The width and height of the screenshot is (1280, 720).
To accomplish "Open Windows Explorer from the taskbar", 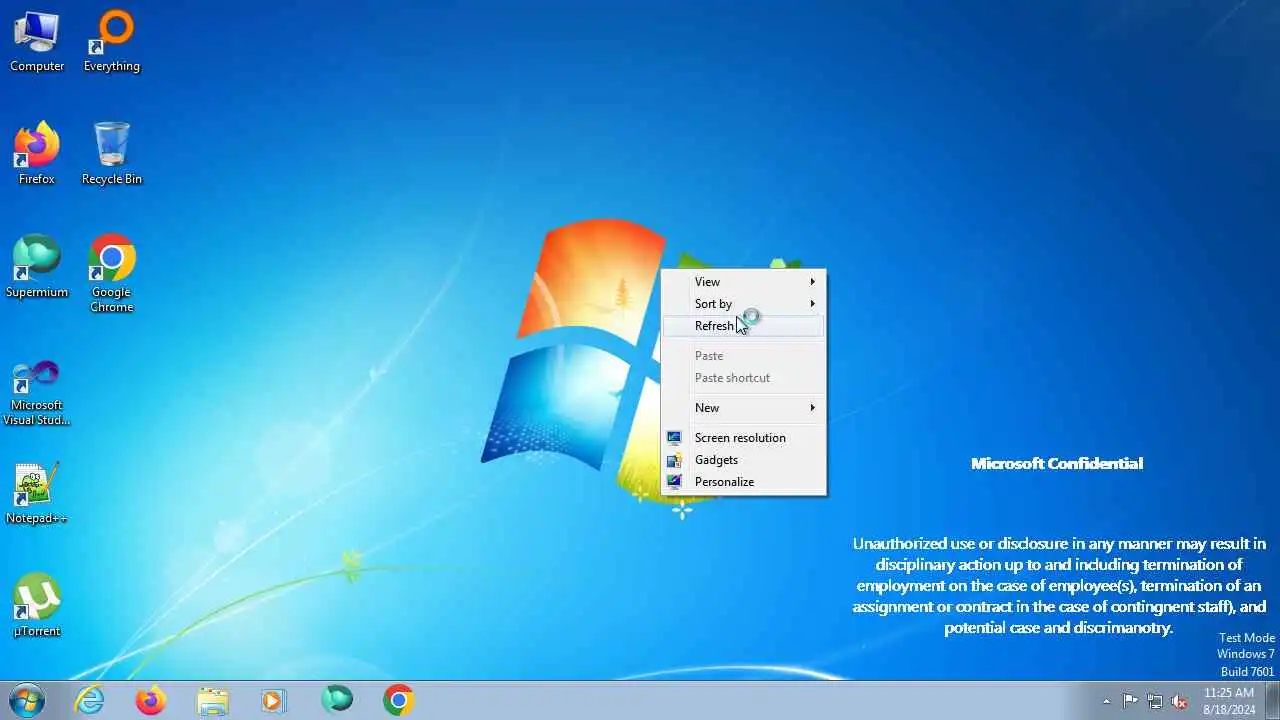I will click(213, 701).
